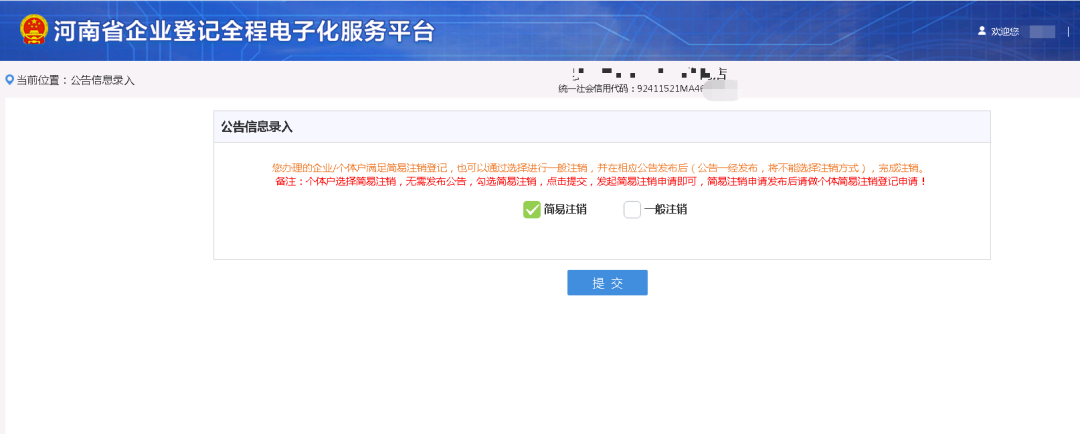Click the national emblem logo
The image size is (1080, 434).
[33, 30]
